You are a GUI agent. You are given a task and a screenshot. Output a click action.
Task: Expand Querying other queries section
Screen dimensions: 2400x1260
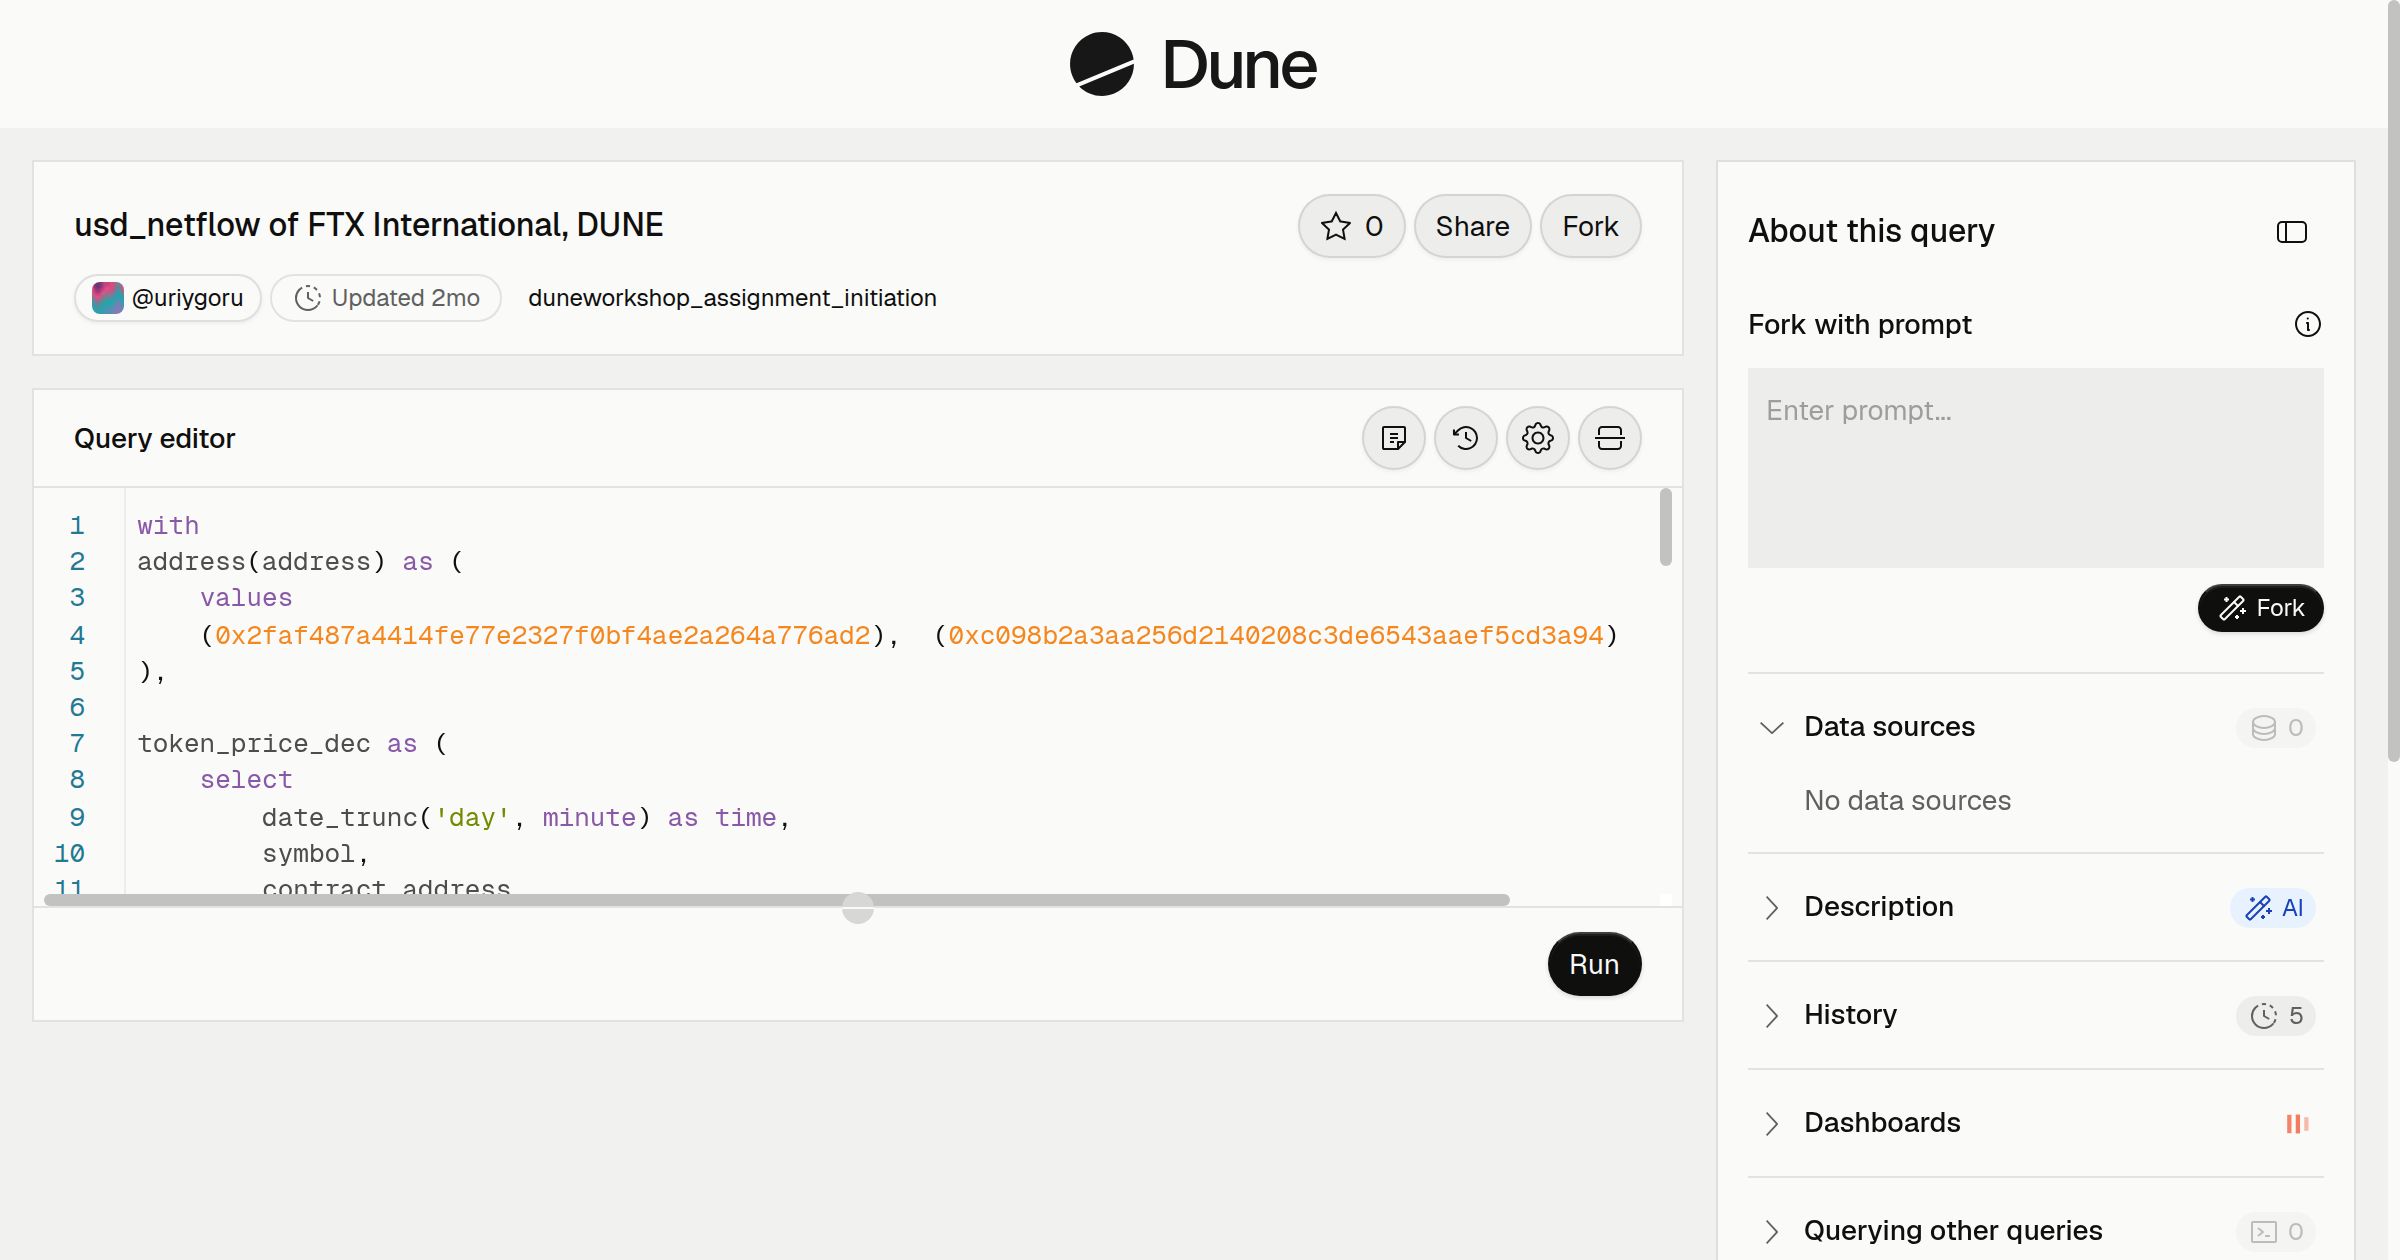coord(1771,1231)
